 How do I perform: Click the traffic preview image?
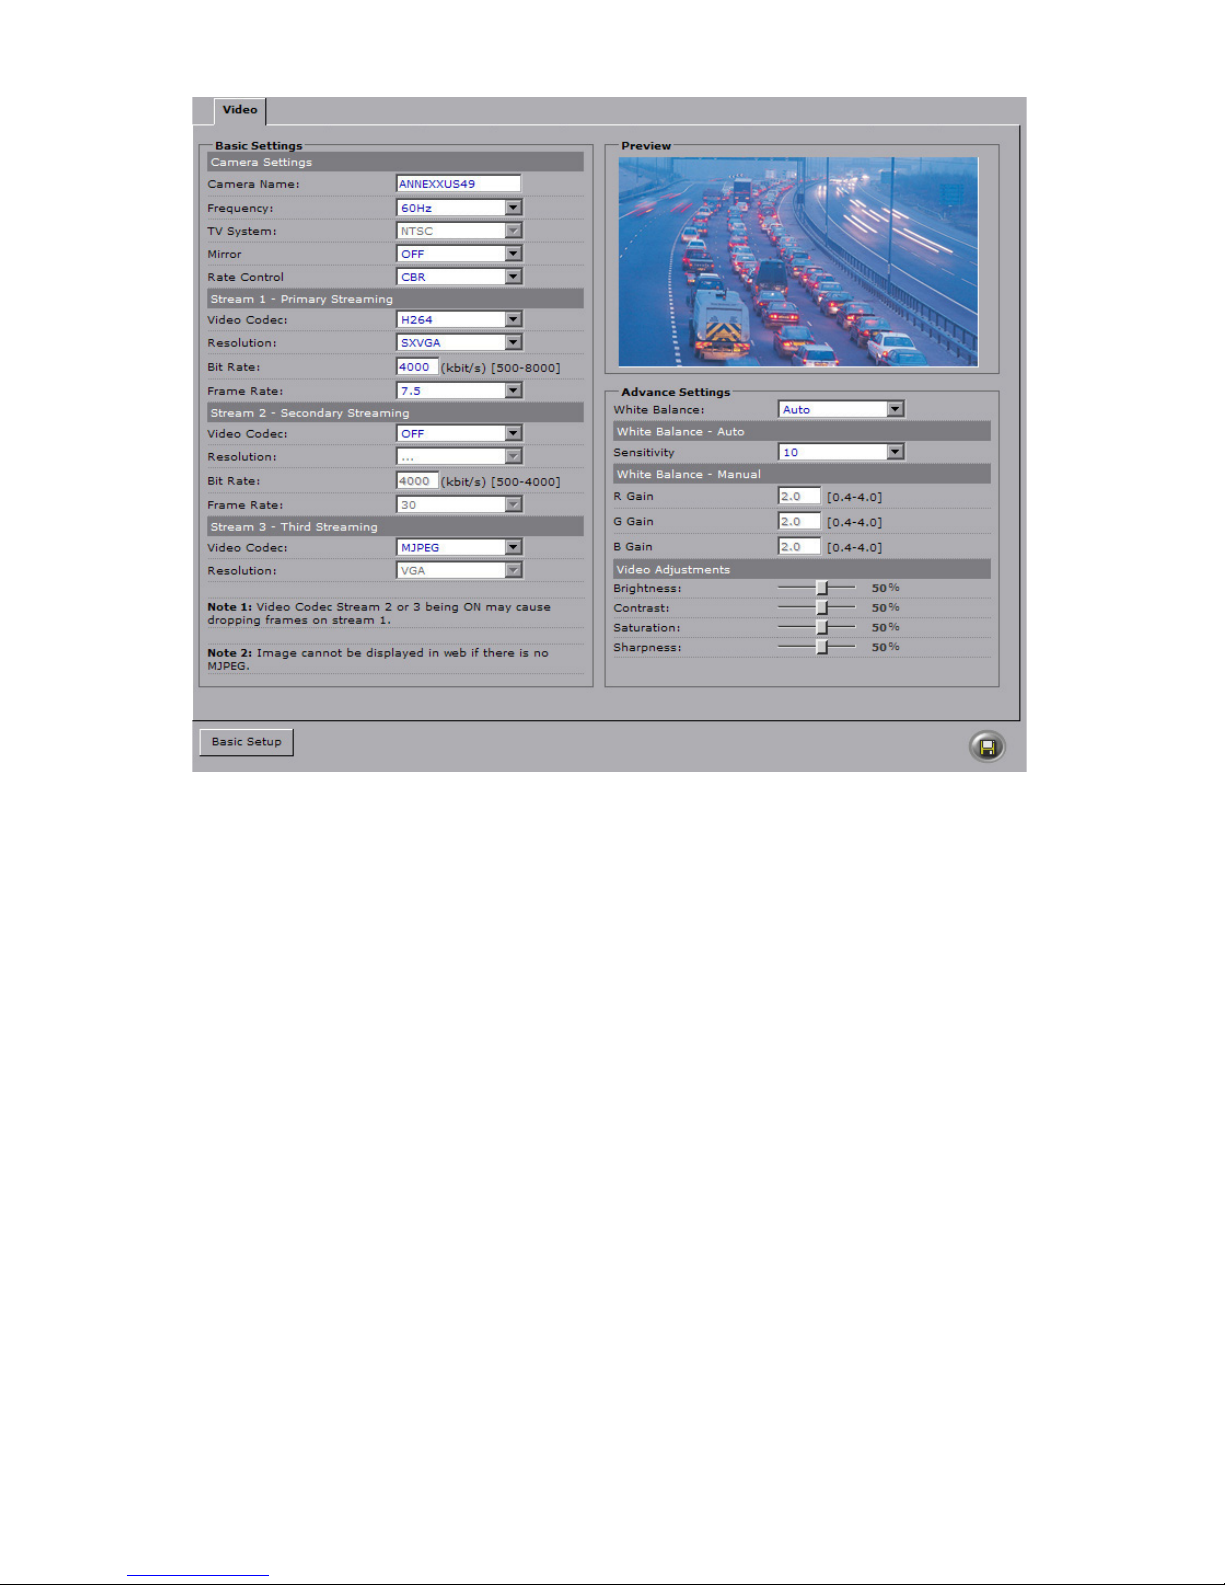(x=798, y=262)
